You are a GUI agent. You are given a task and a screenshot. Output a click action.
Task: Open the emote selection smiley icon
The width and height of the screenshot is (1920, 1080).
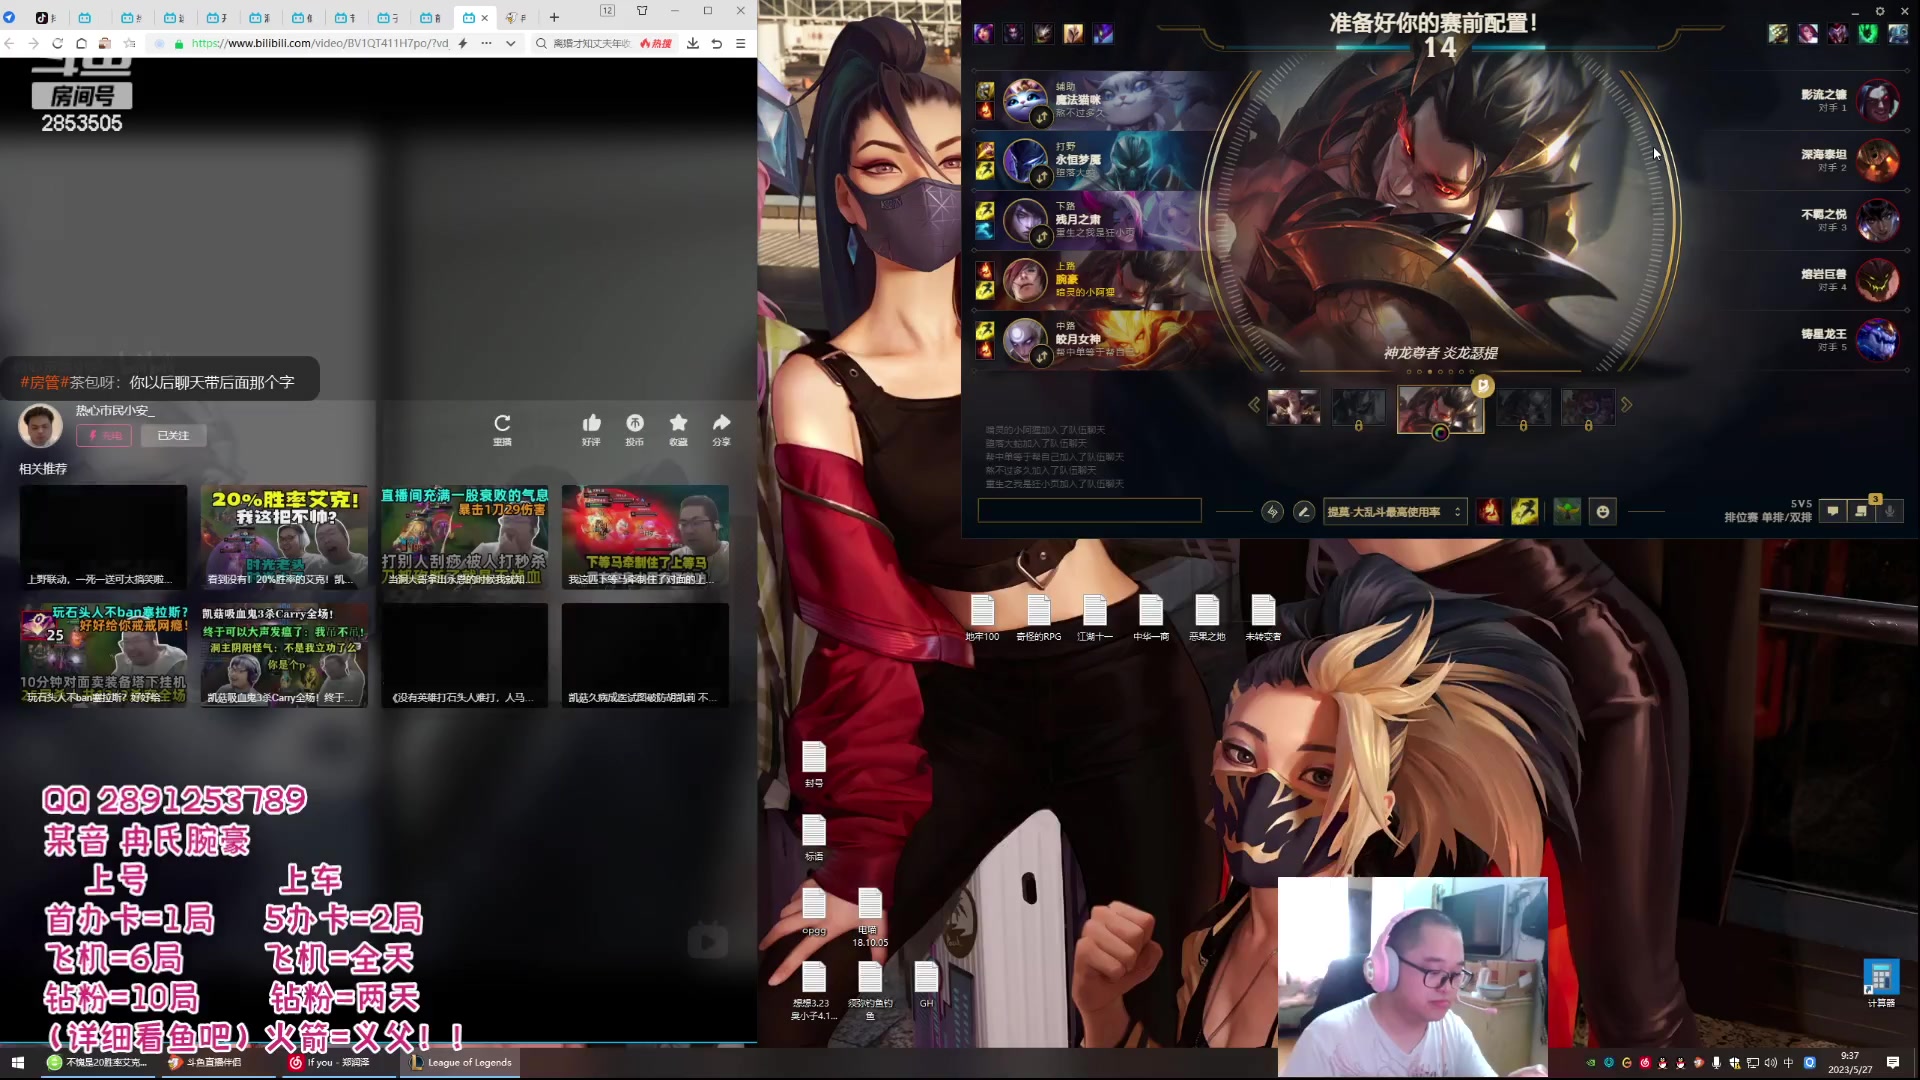[1603, 512]
